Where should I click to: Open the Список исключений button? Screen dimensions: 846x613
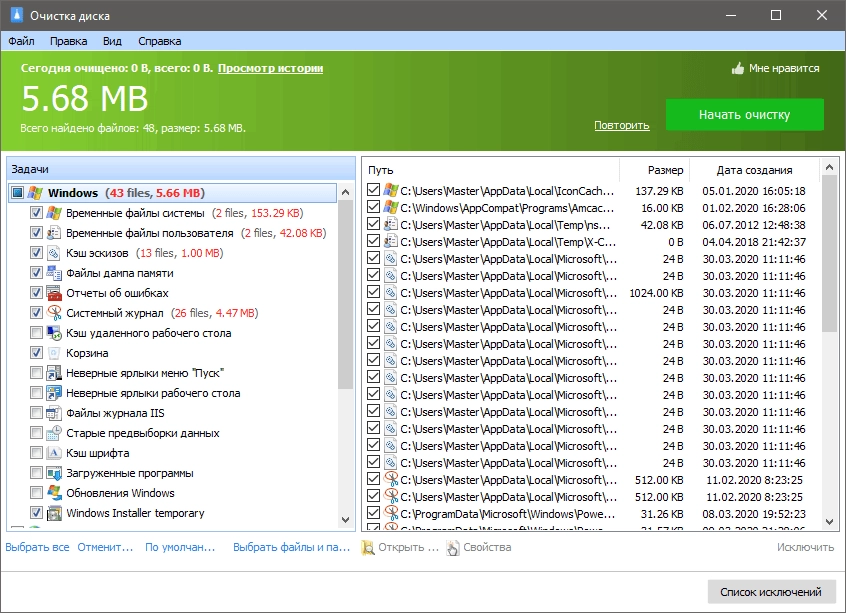pos(771,592)
